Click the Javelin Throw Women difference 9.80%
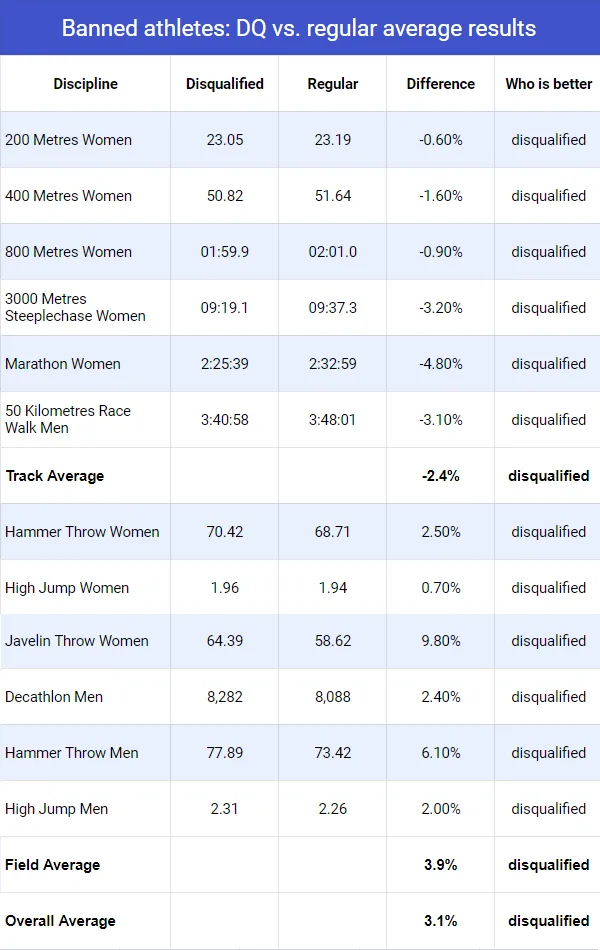This screenshot has width=600, height=950. pyautogui.click(x=440, y=641)
